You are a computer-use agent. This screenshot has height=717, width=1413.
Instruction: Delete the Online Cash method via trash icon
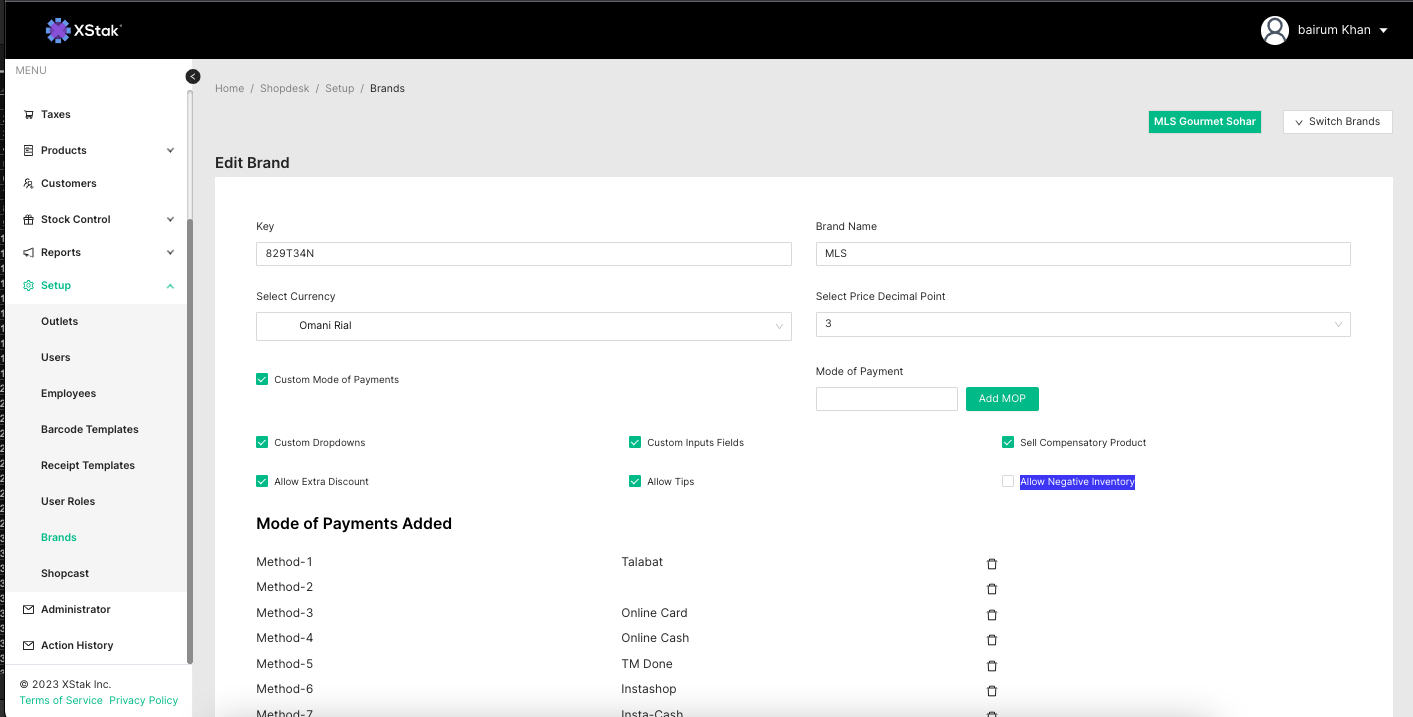pos(992,640)
